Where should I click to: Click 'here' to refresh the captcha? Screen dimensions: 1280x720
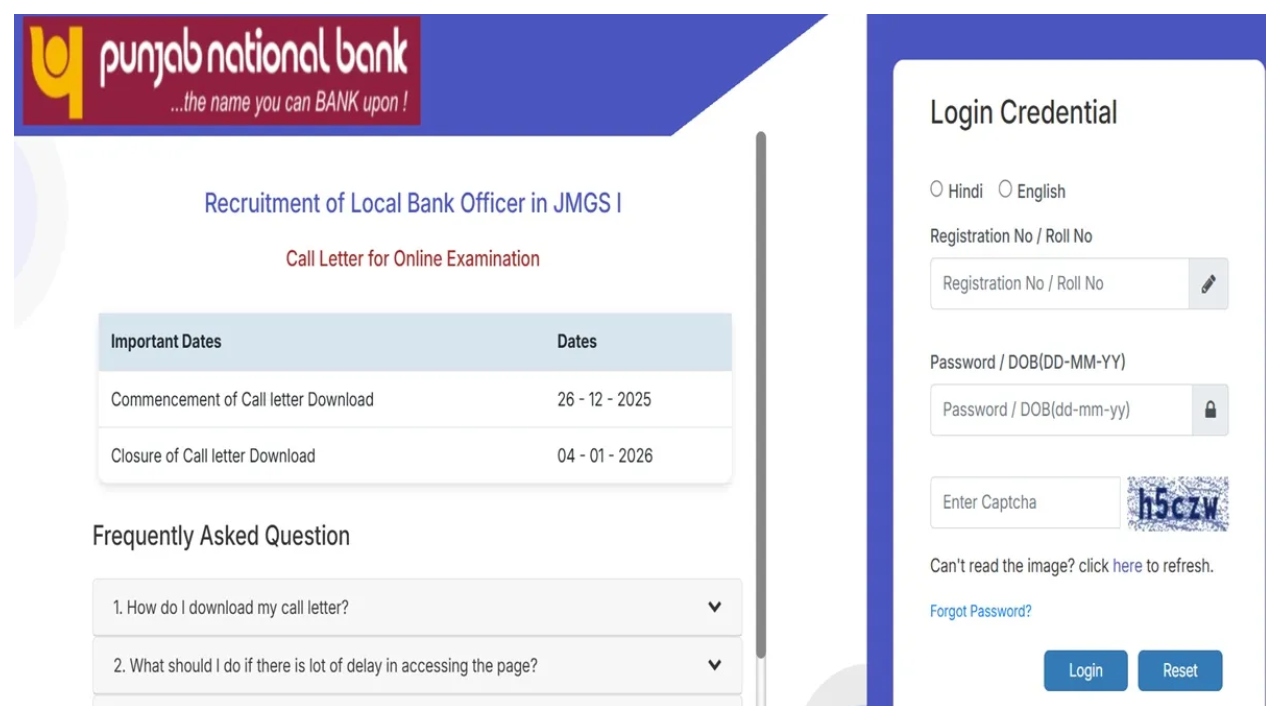(x=1126, y=565)
